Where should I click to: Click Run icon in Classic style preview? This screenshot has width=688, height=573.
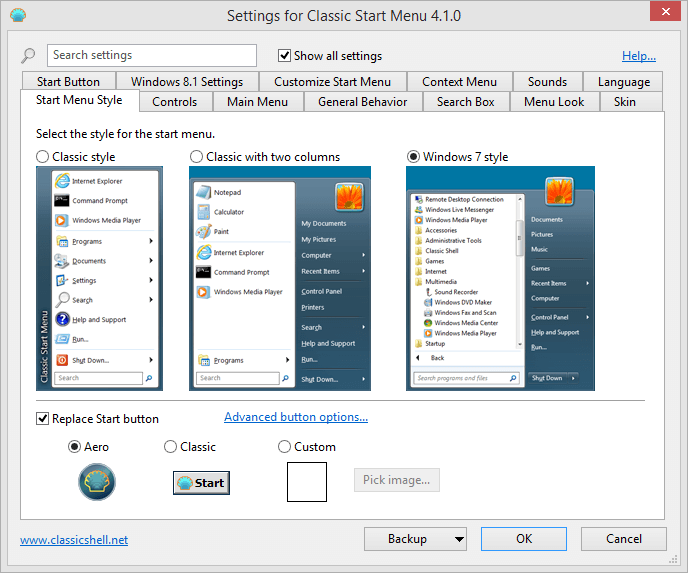(x=62, y=339)
